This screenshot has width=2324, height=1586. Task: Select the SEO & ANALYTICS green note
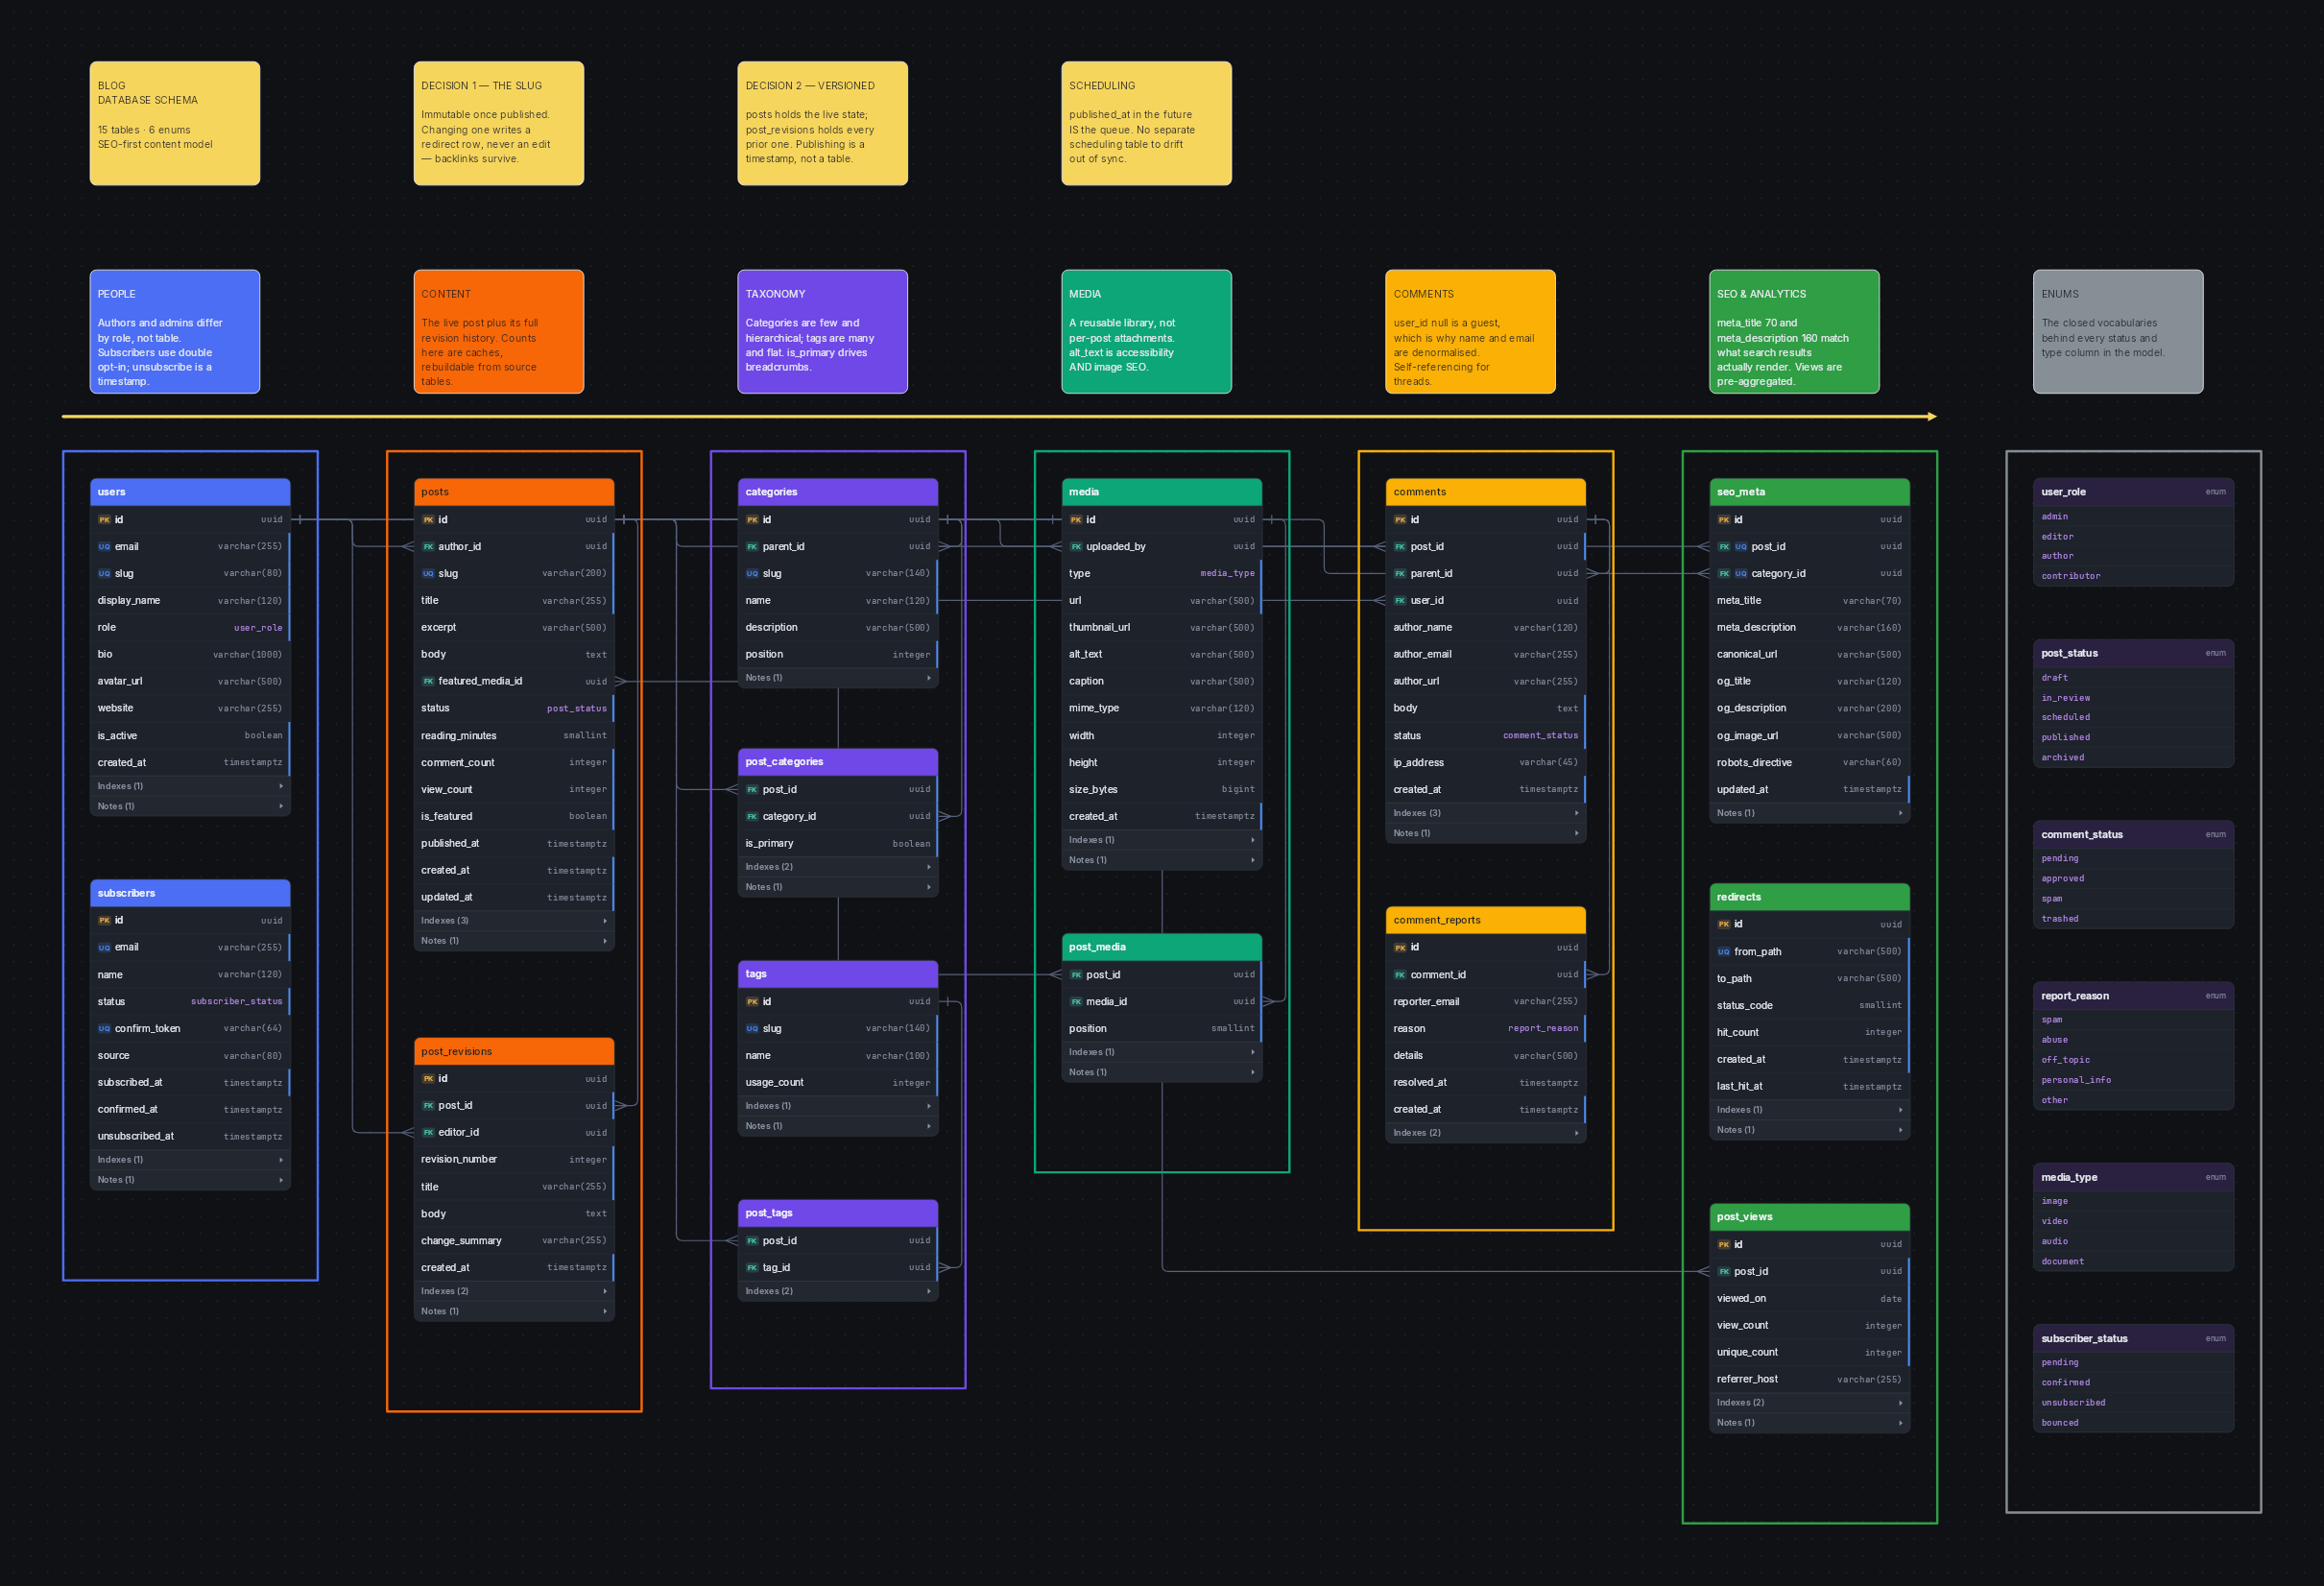(1795, 332)
